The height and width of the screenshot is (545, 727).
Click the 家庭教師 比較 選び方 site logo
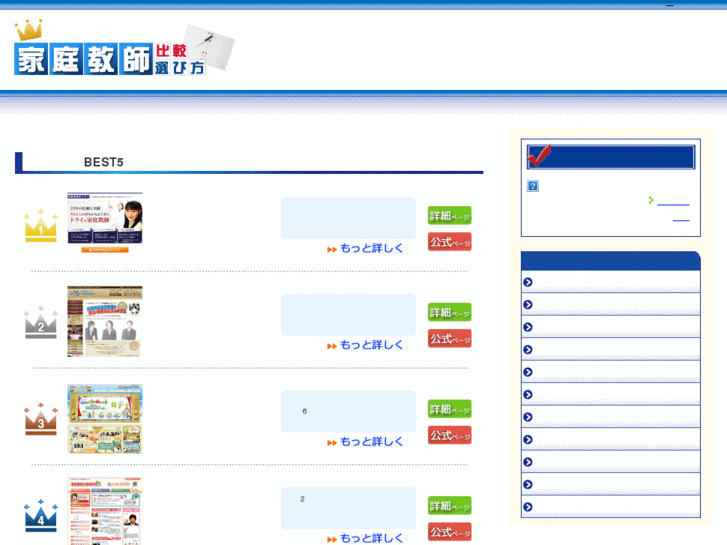point(124,48)
